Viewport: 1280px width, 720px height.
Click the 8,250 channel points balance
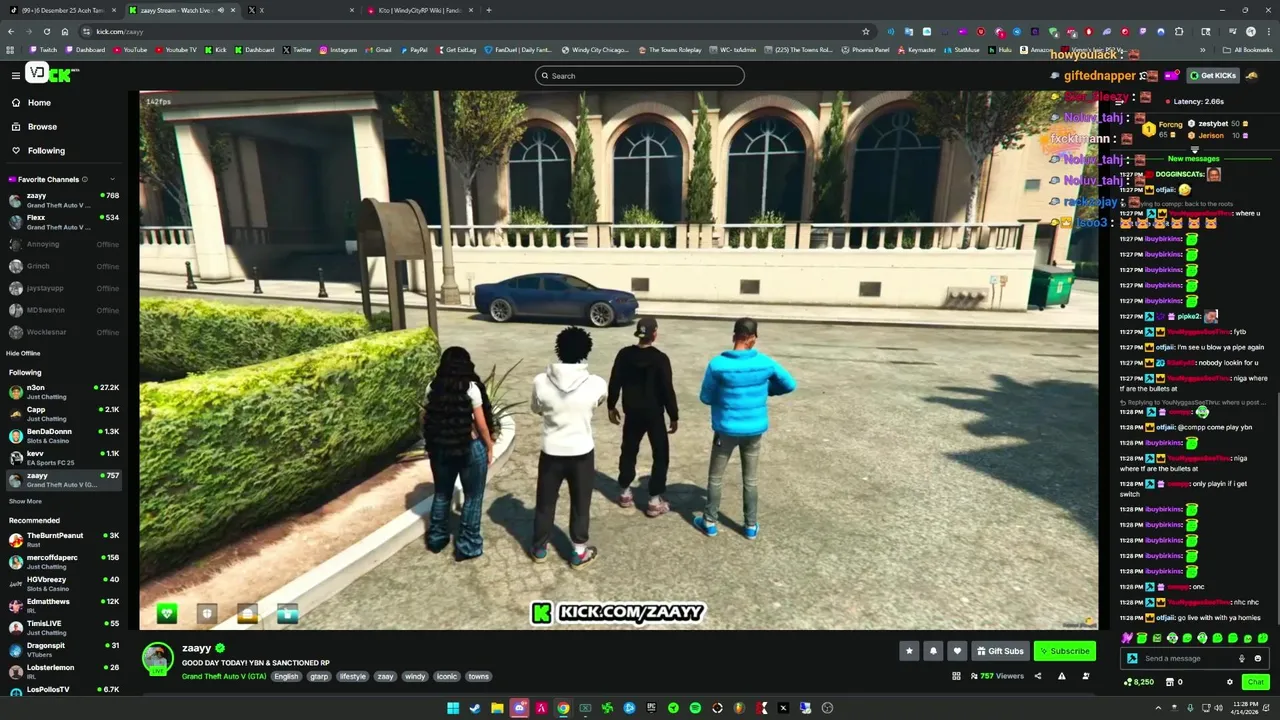click(x=1139, y=682)
